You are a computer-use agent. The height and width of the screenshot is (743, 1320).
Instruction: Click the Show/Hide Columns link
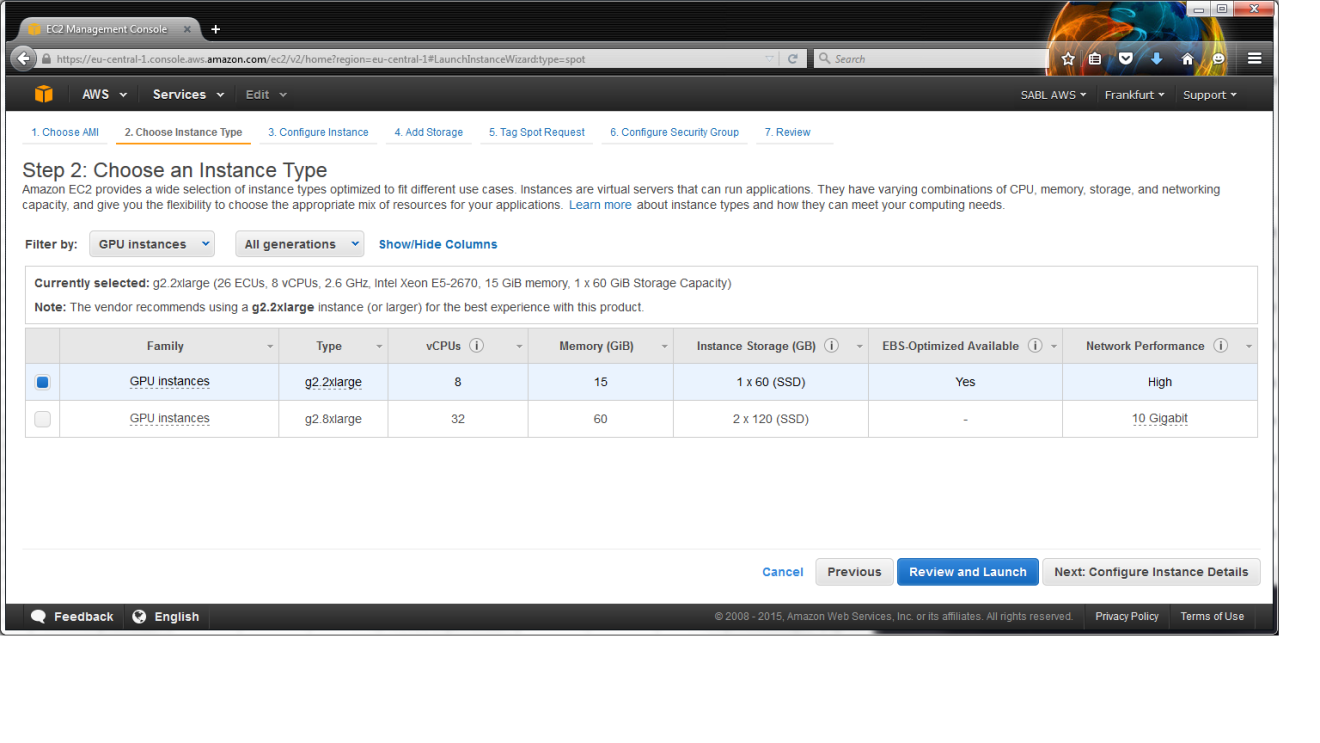pyautogui.click(x=438, y=244)
